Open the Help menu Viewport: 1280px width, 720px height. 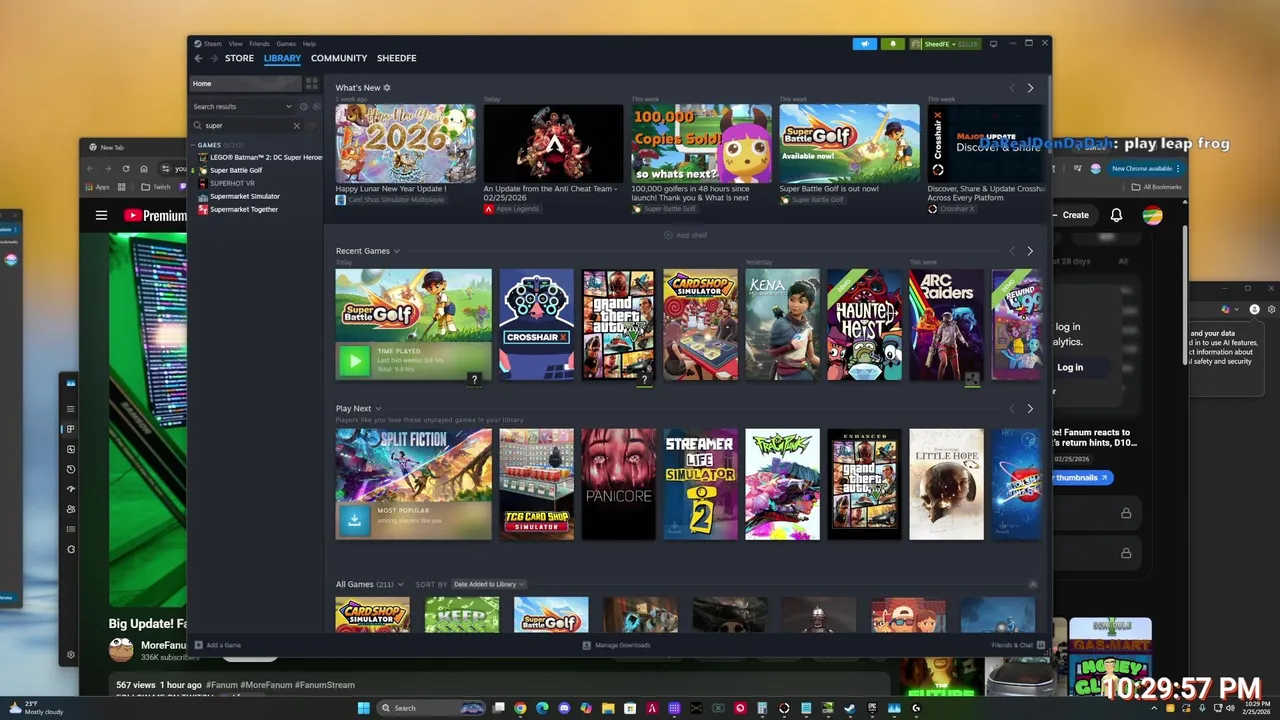[309, 44]
